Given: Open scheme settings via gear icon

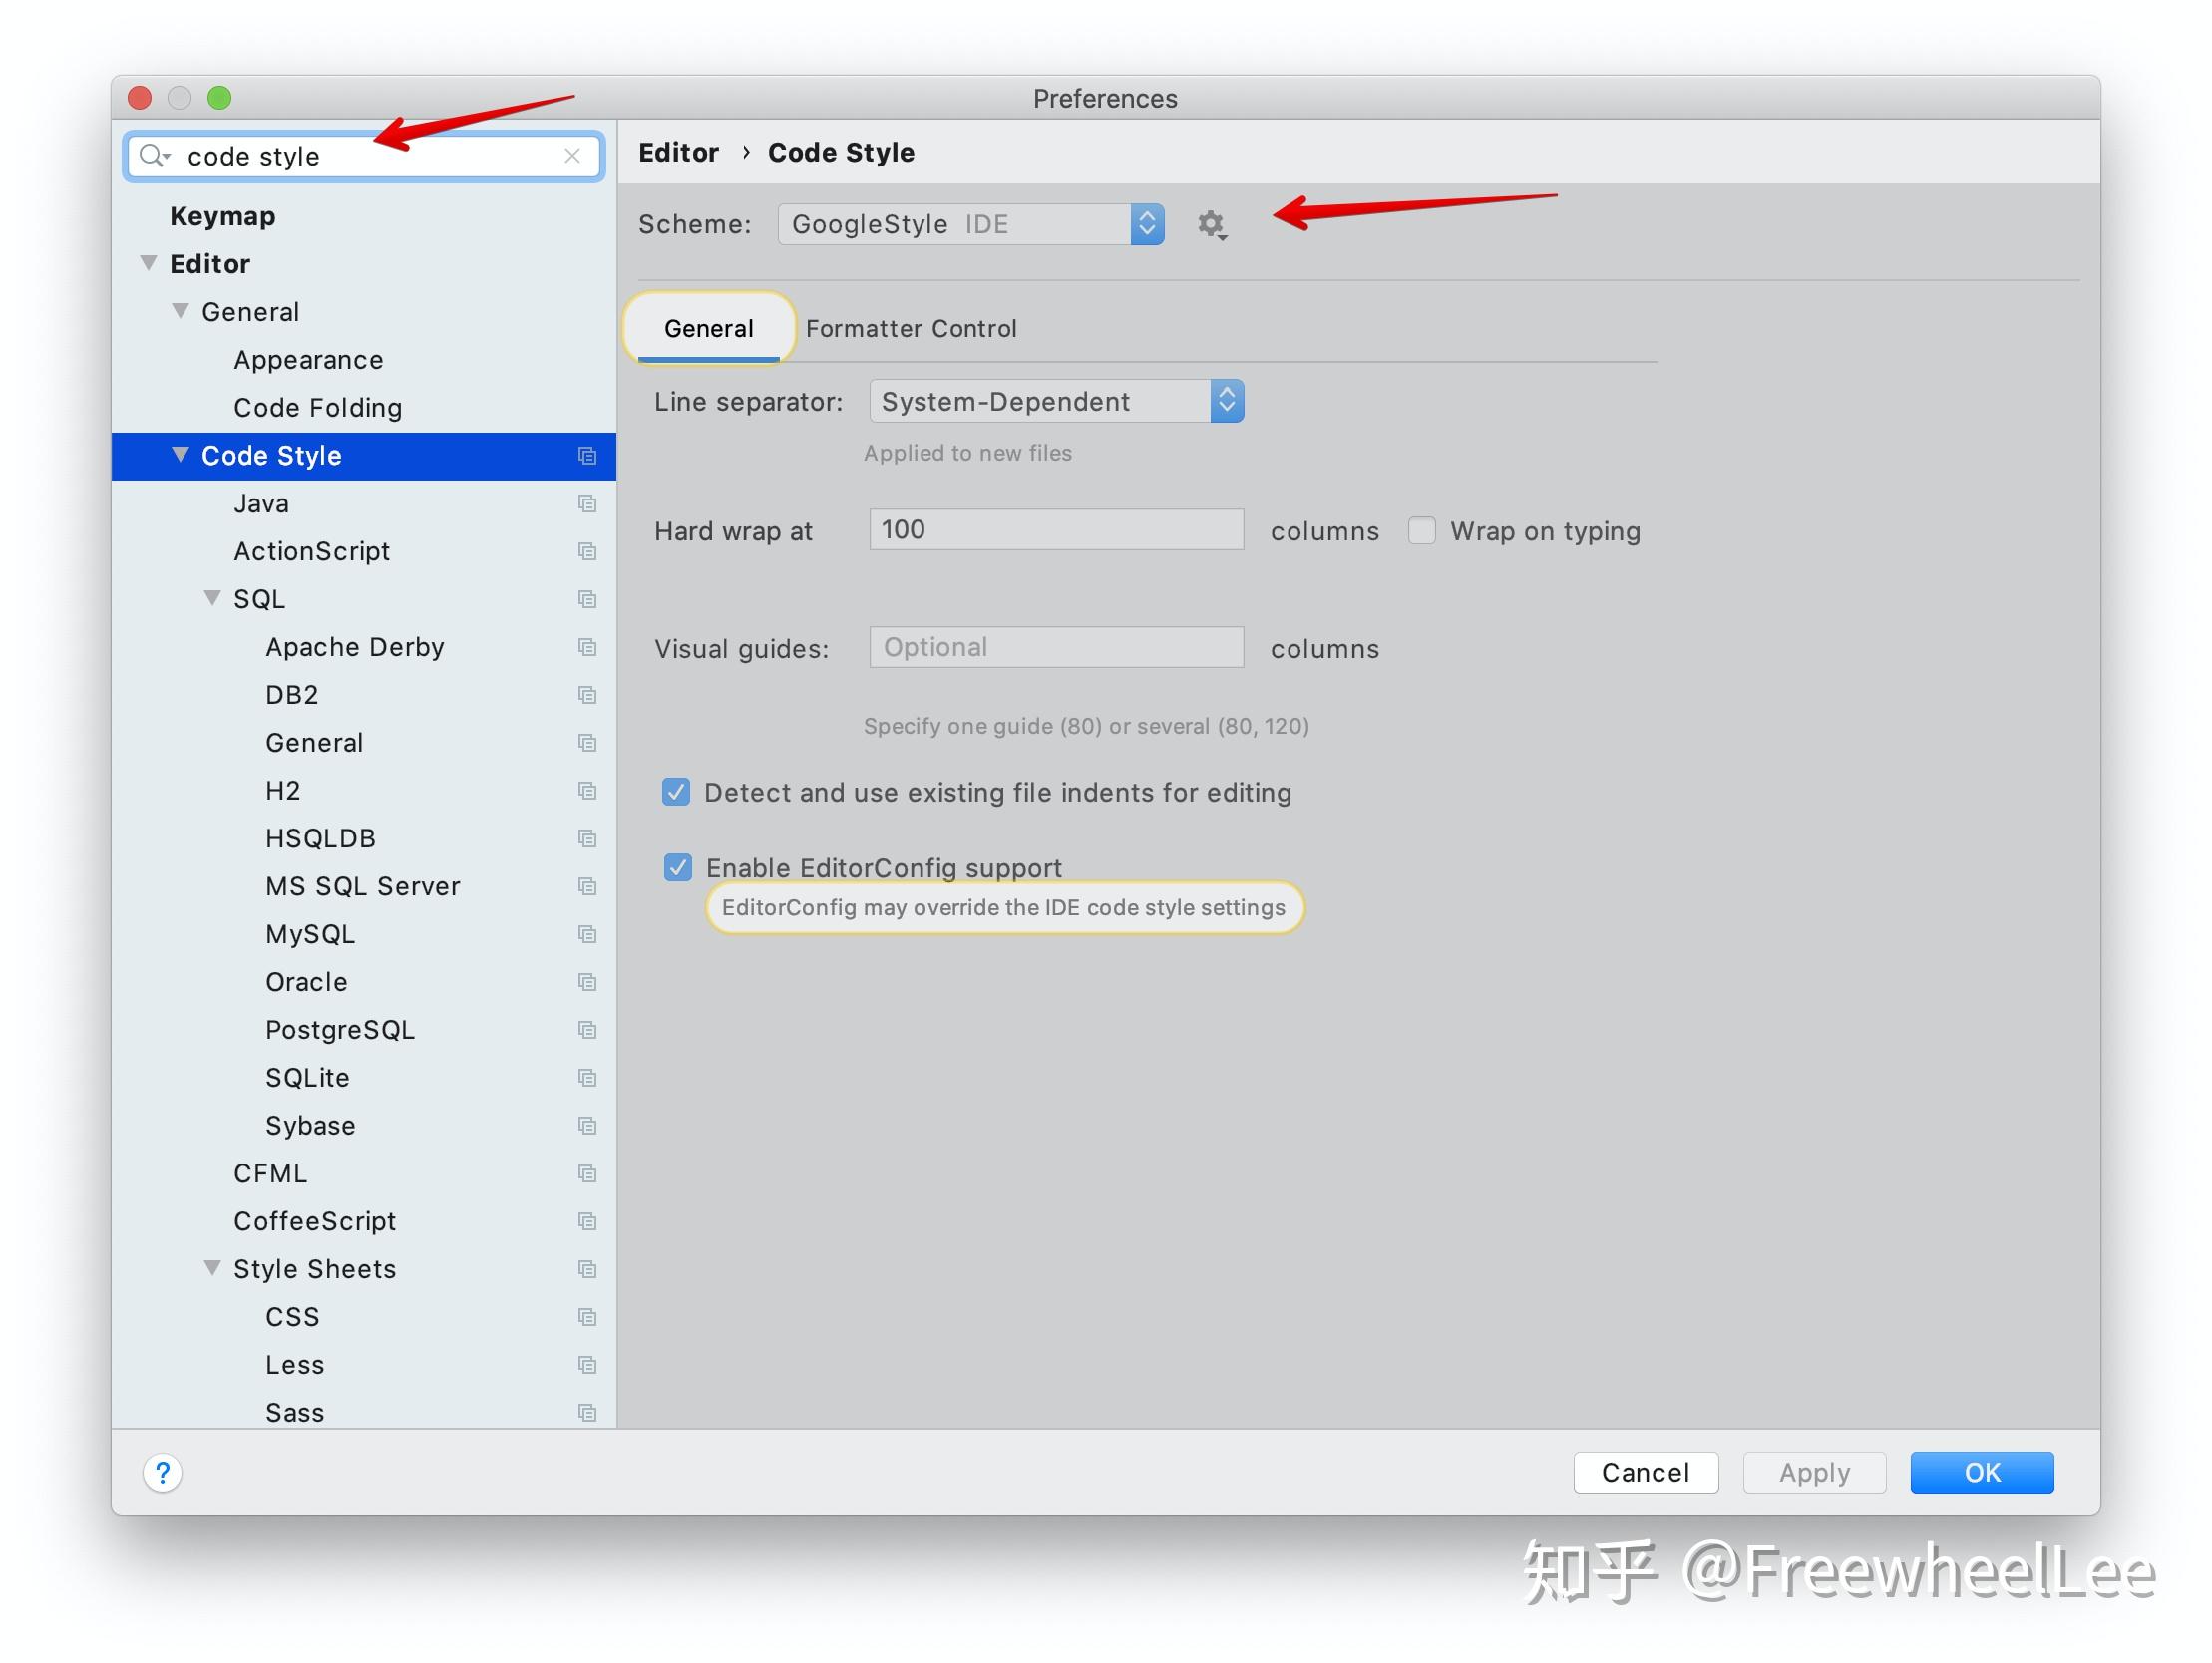Looking at the screenshot, I should coord(1212,225).
